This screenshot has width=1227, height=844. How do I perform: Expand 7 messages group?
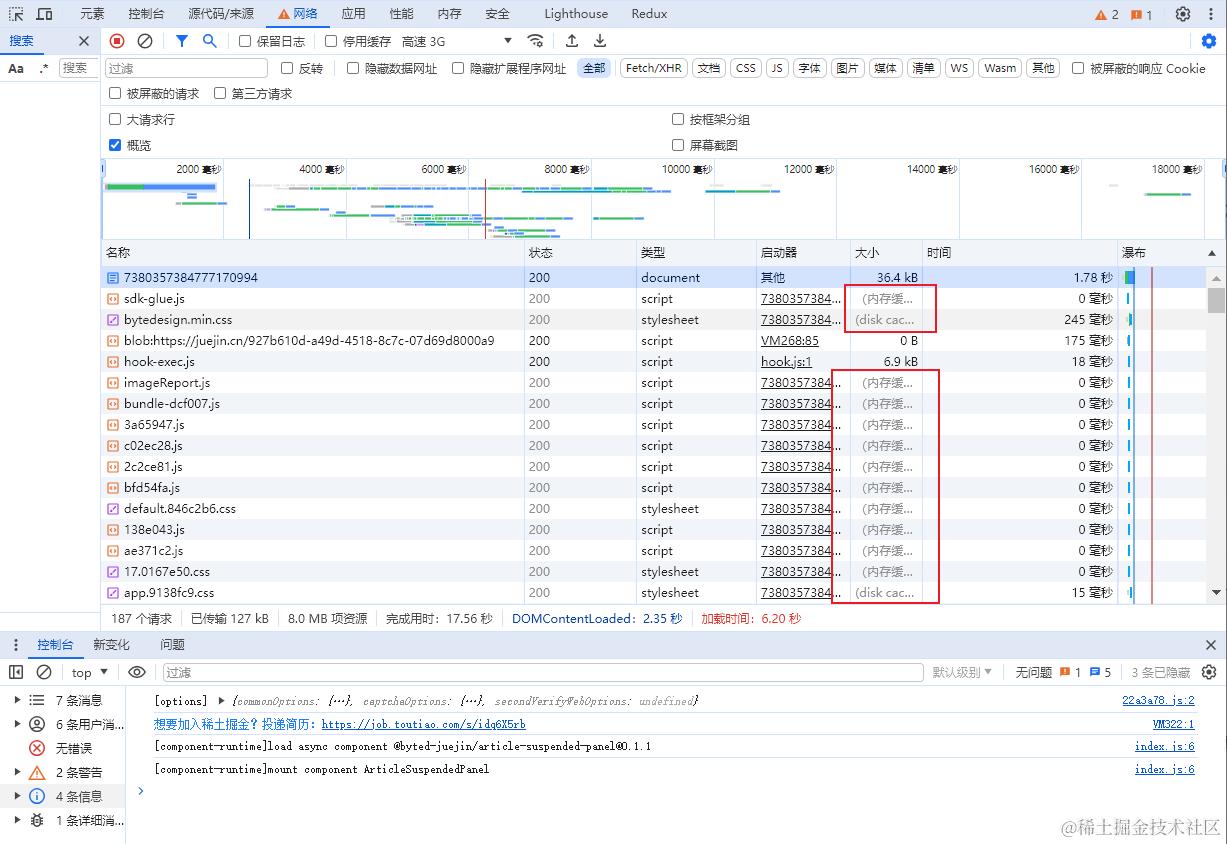pos(17,700)
